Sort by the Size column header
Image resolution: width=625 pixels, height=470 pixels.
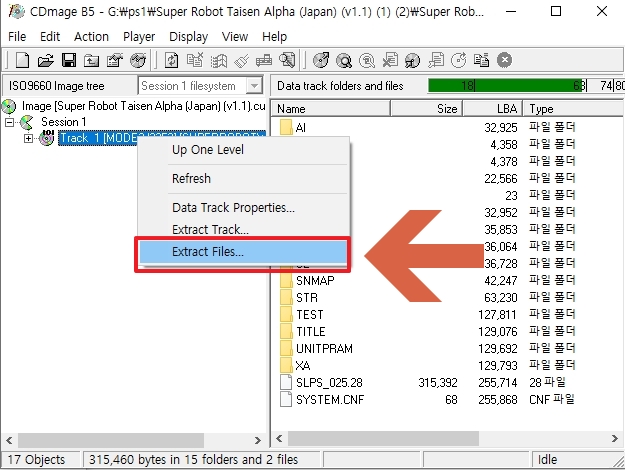click(426, 109)
